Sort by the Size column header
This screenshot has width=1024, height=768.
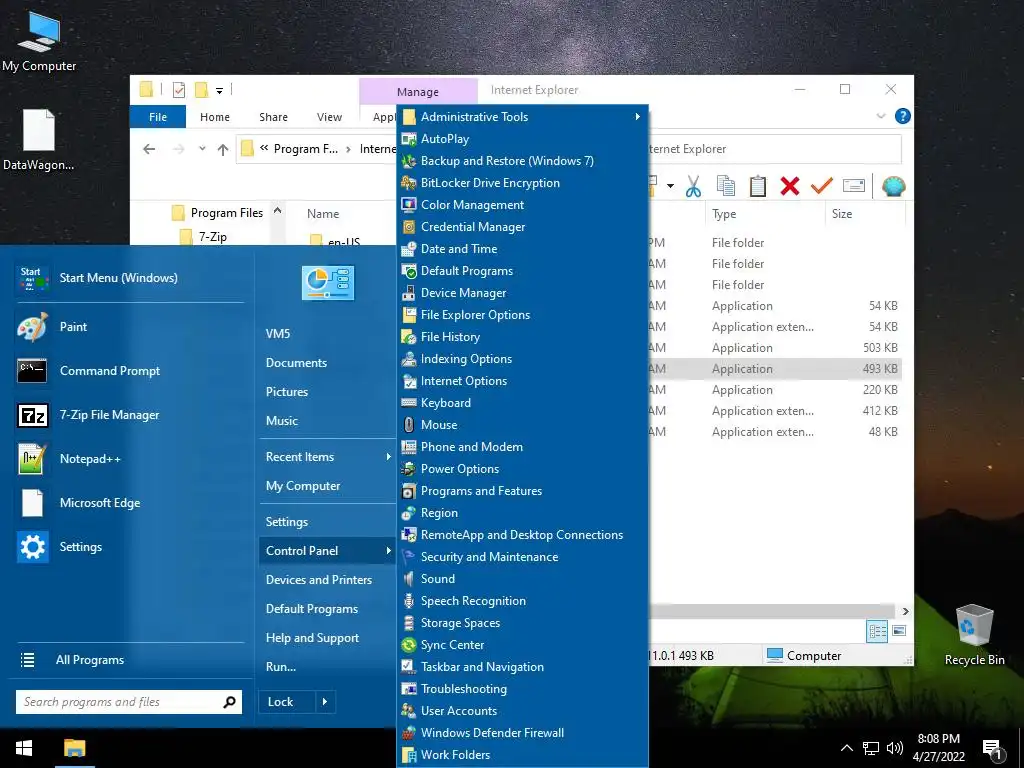coord(865,214)
